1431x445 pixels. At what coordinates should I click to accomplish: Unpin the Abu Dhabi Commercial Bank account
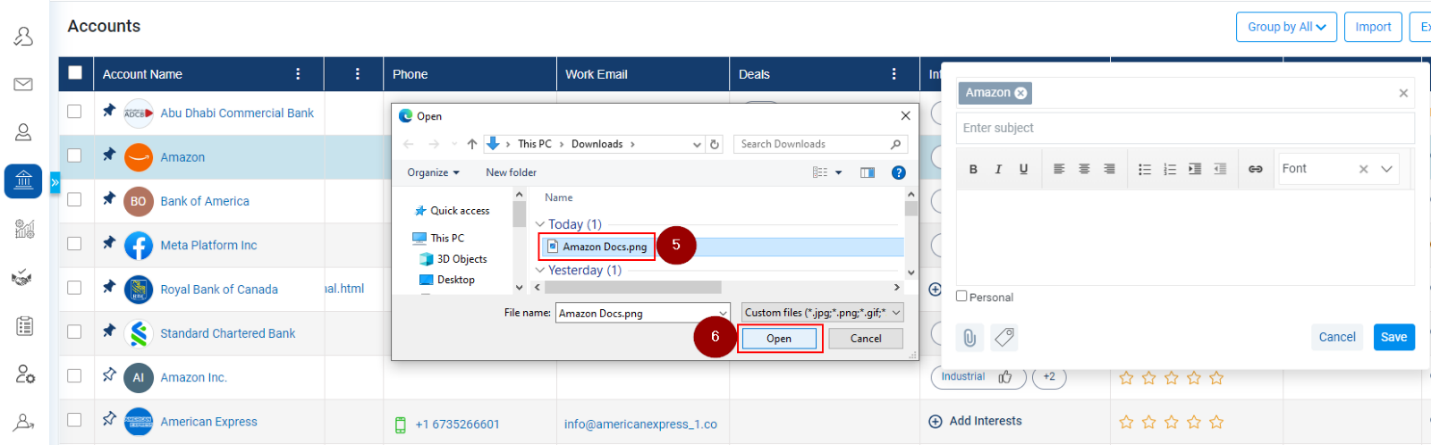[109, 112]
